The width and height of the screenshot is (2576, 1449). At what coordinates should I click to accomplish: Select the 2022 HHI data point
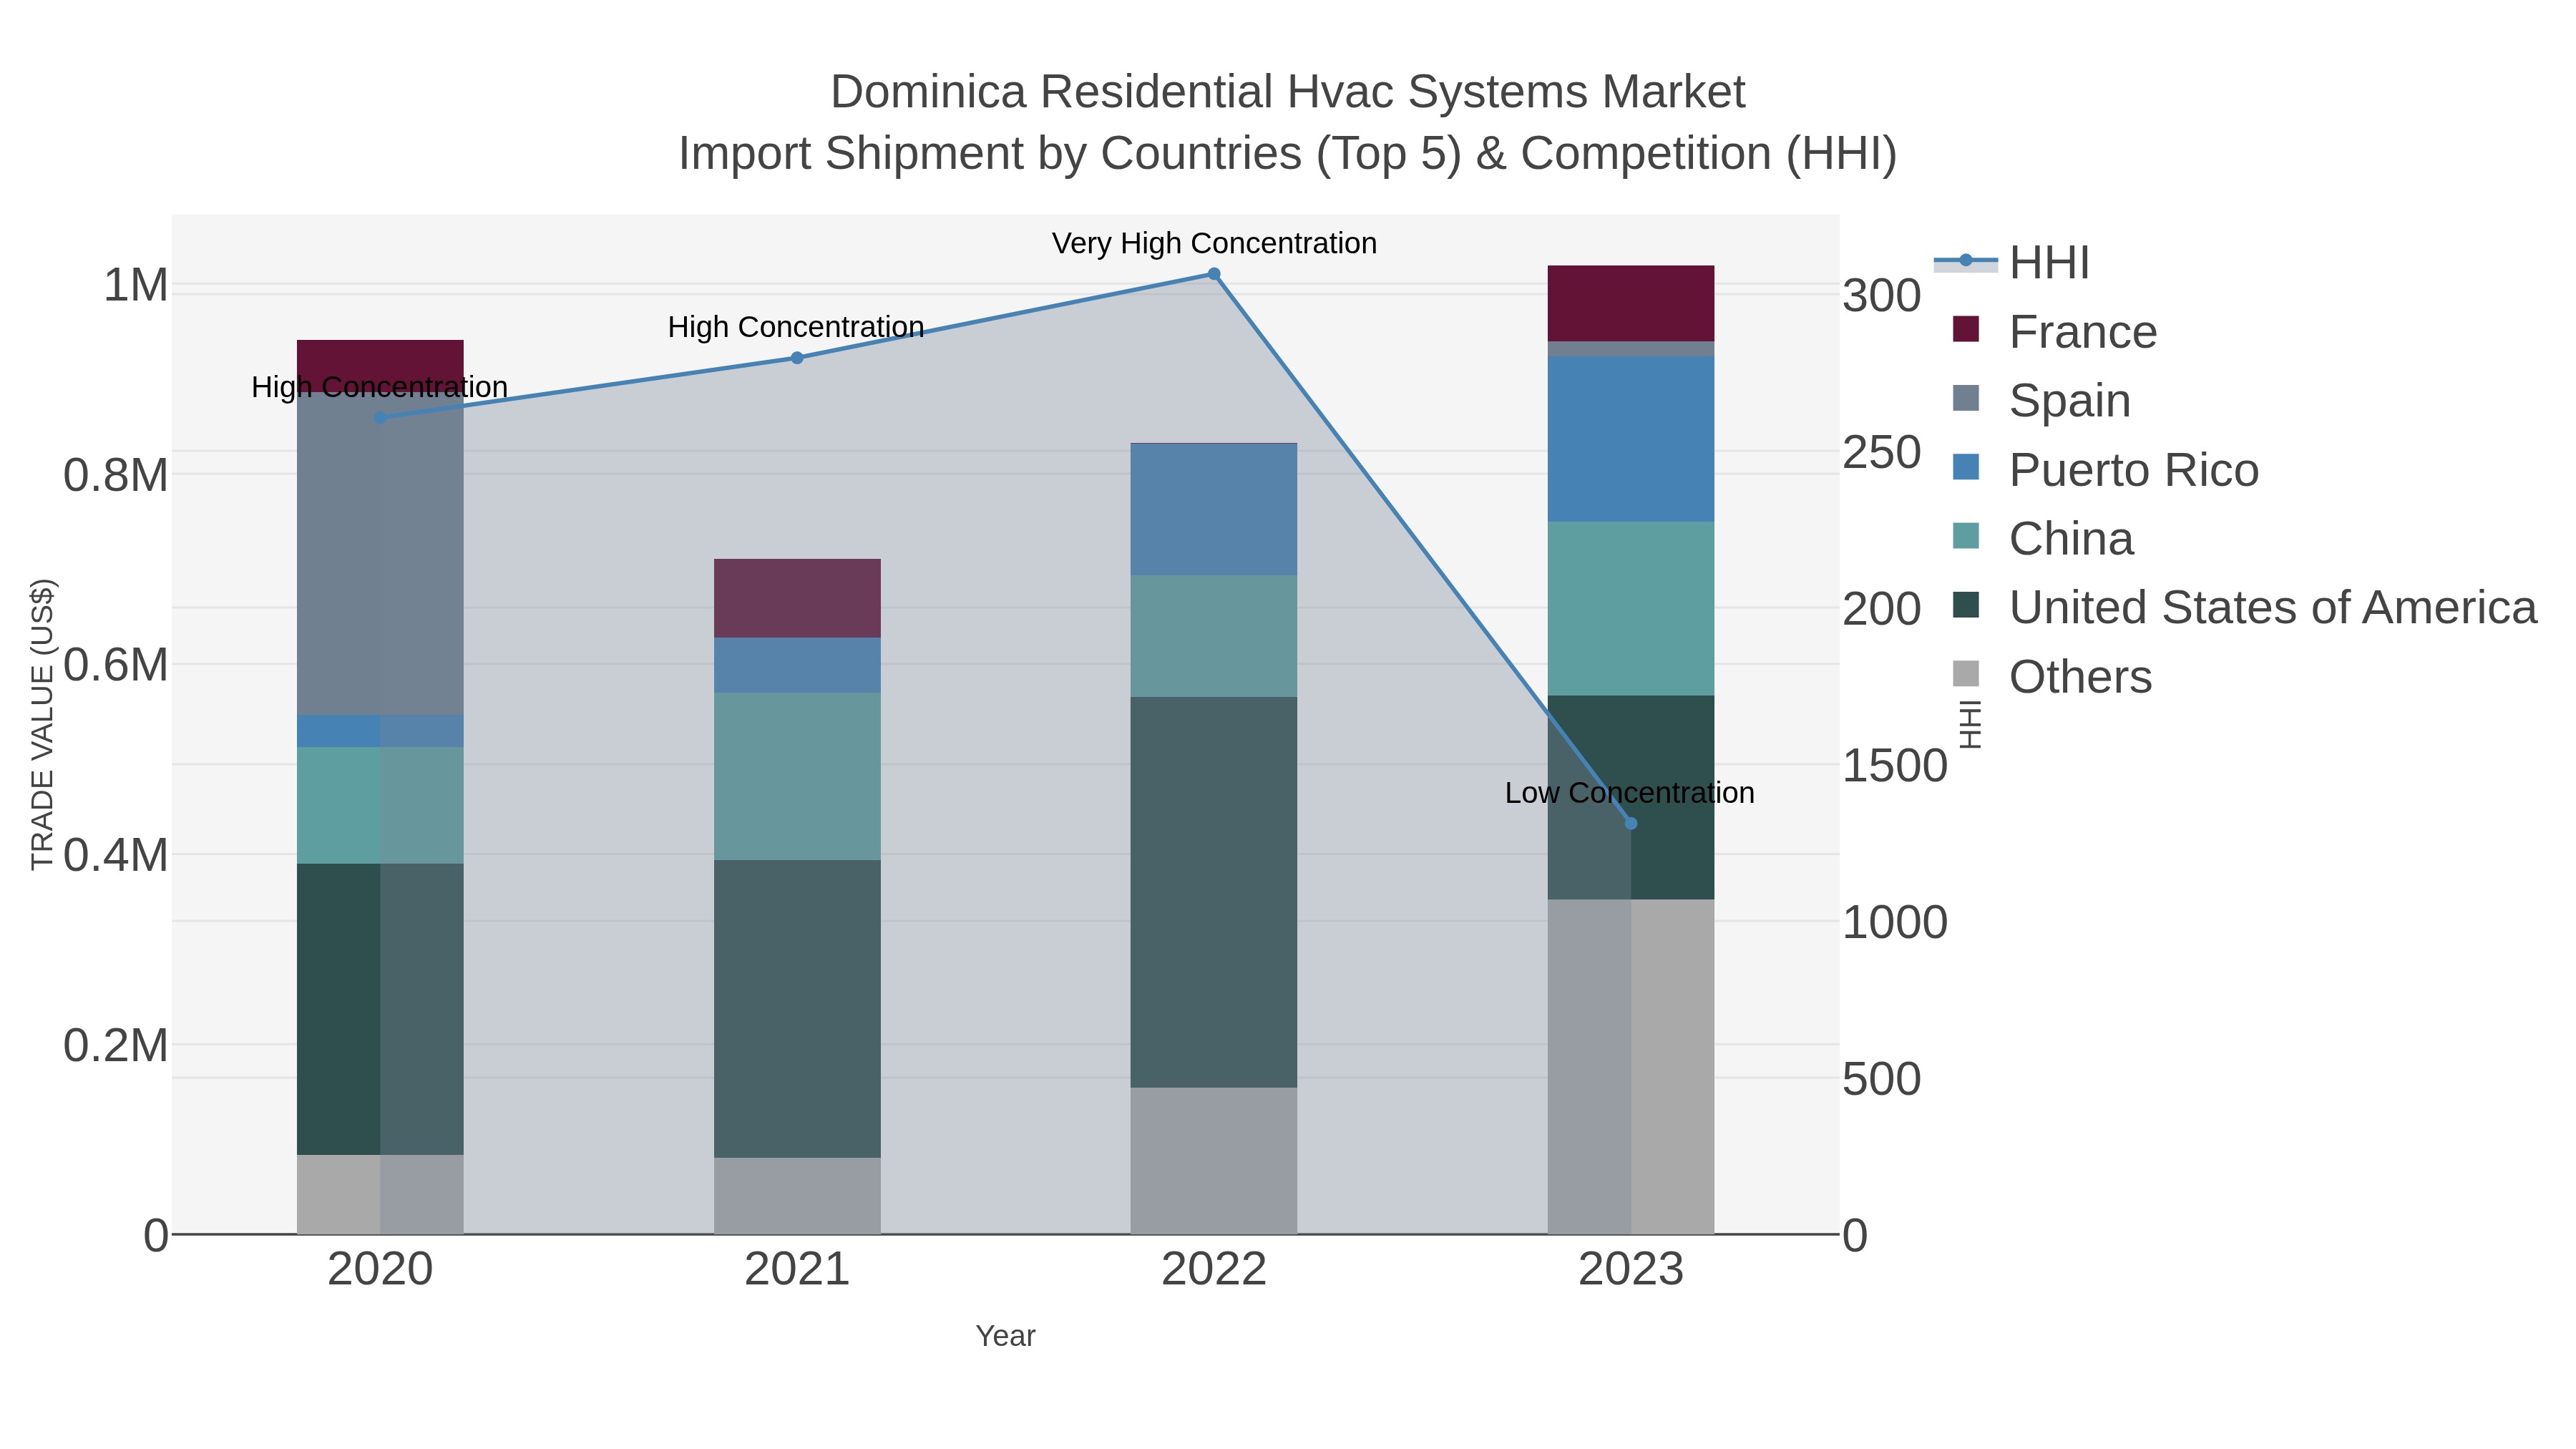(1214, 274)
